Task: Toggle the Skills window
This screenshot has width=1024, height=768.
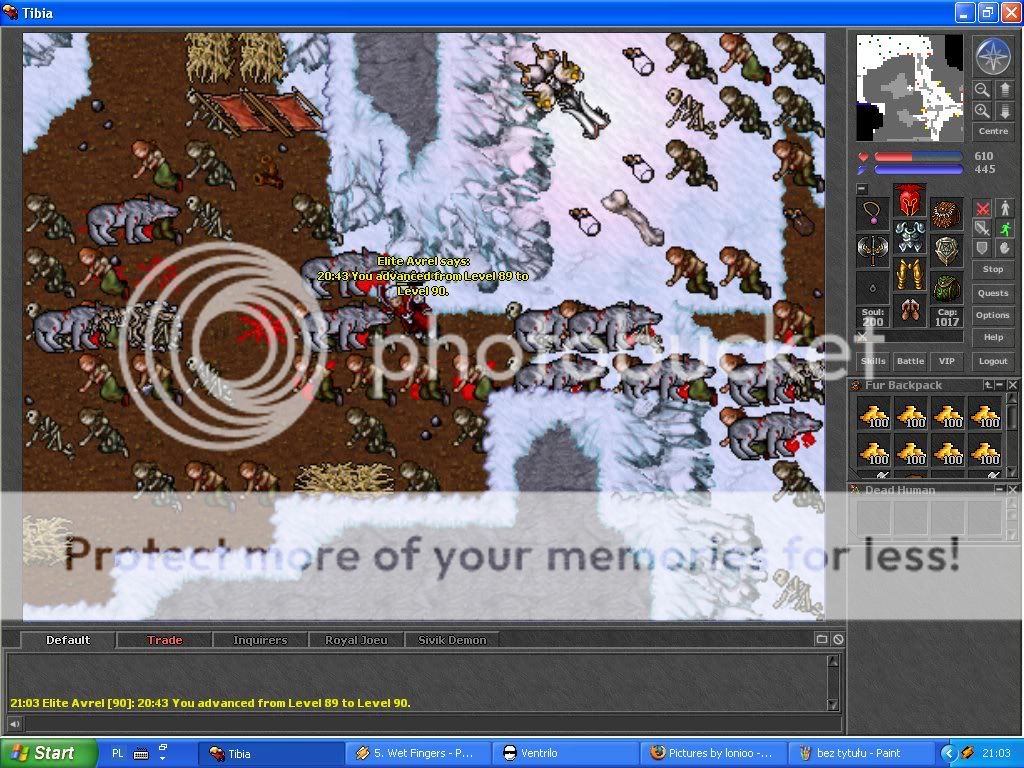Action: [x=873, y=361]
